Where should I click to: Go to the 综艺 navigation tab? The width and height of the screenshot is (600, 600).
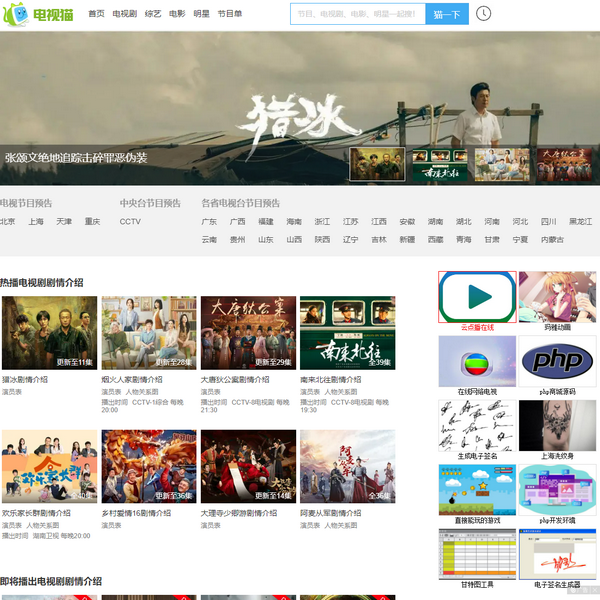[153, 14]
